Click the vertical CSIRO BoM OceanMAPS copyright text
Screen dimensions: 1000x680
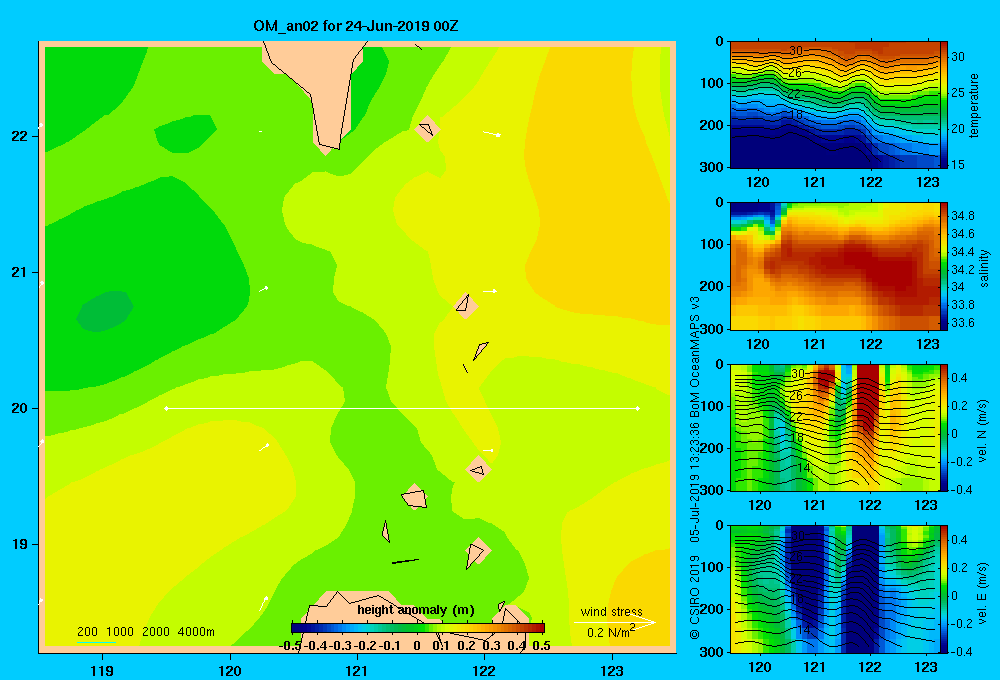point(695,468)
